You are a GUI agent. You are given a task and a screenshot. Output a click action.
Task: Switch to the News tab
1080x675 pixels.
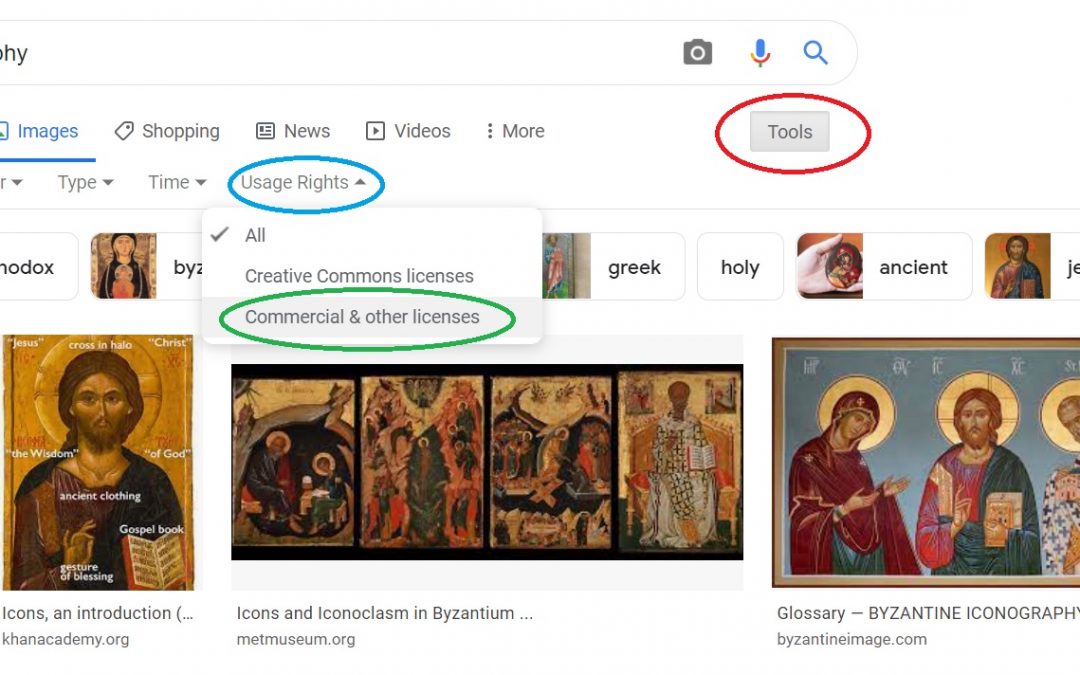pyautogui.click(x=293, y=131)
